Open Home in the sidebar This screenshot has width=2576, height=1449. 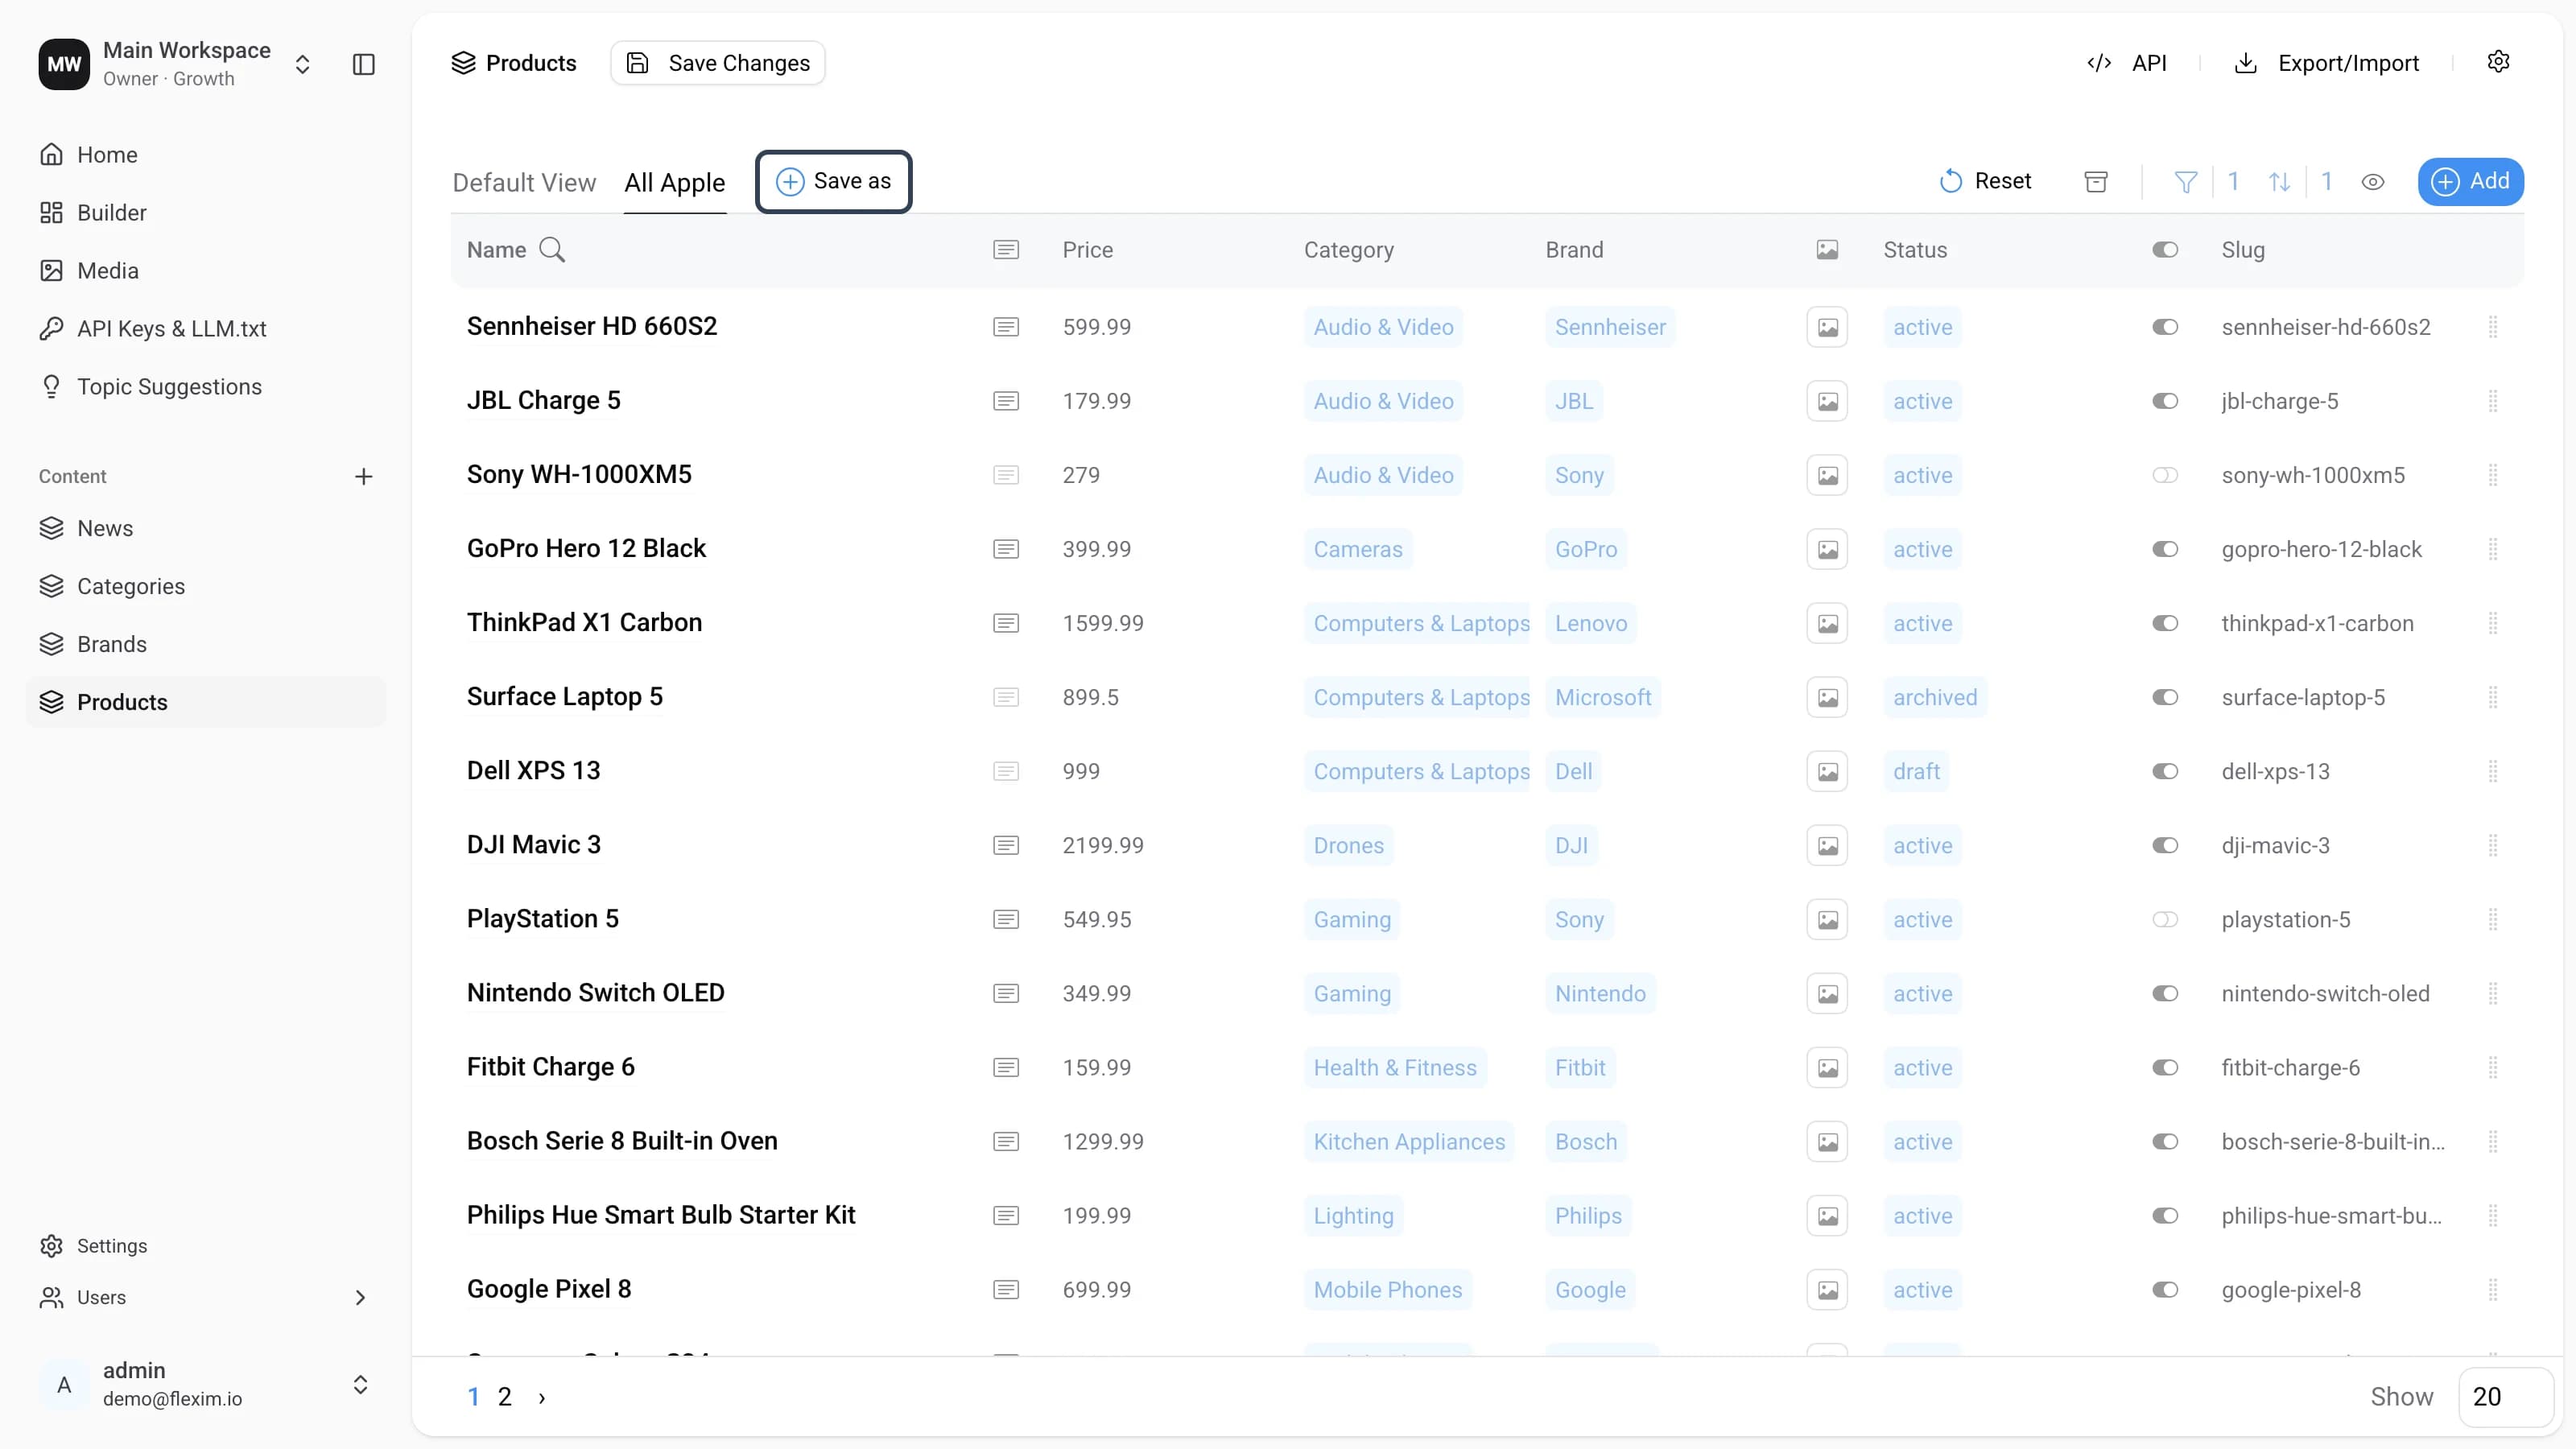pyautogui.click(x=206, y=155)
